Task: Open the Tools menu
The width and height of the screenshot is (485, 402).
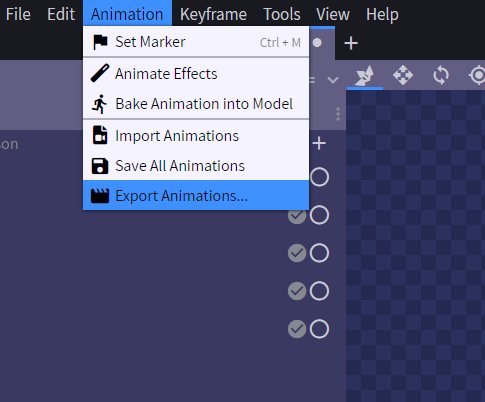Action: [x=282, y=14]
